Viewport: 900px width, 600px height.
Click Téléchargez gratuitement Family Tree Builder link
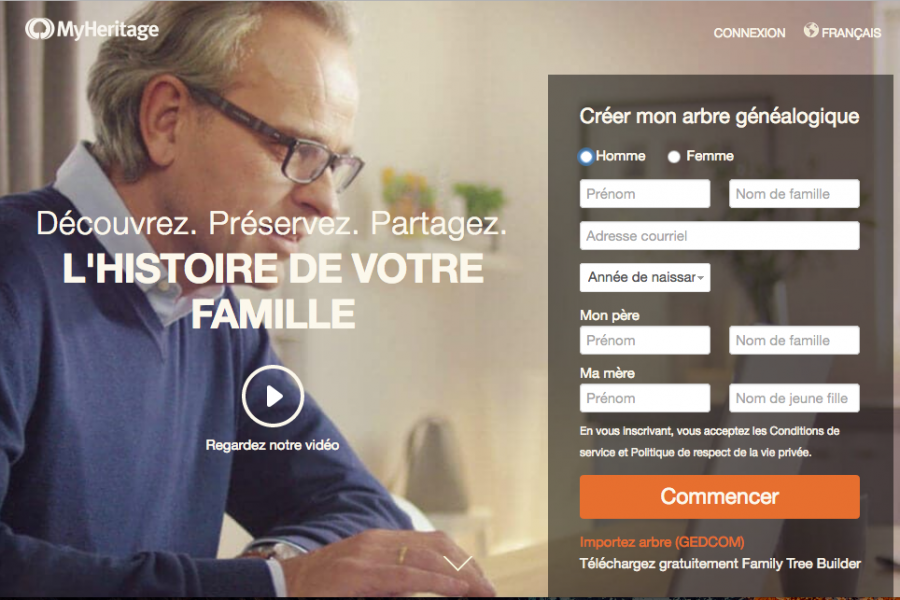pyautogui.click(x=720, y=564)
